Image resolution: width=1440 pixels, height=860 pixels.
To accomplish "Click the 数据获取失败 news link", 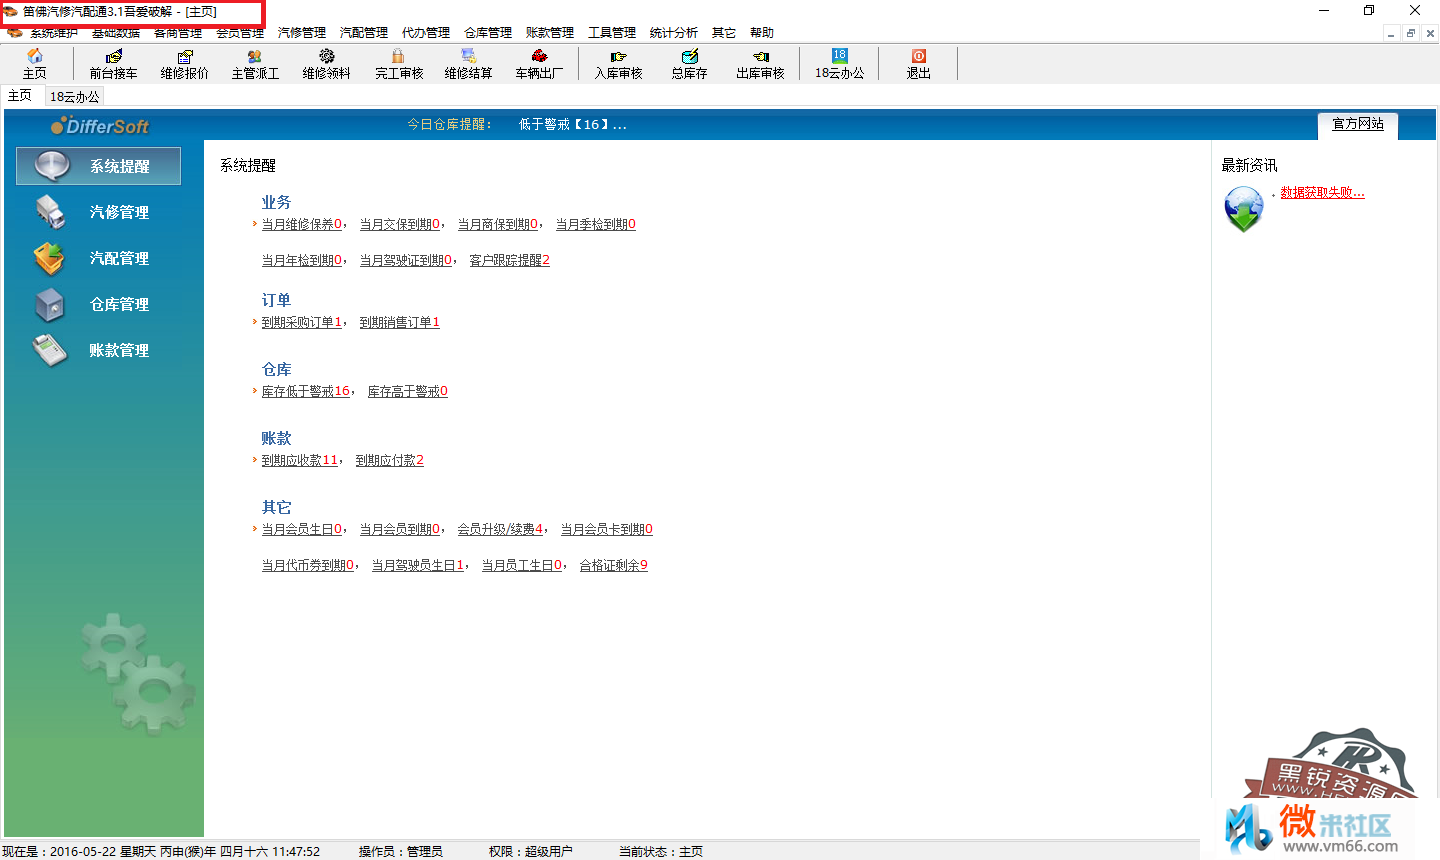I will pyautogui.click(x=1323, y=193).
